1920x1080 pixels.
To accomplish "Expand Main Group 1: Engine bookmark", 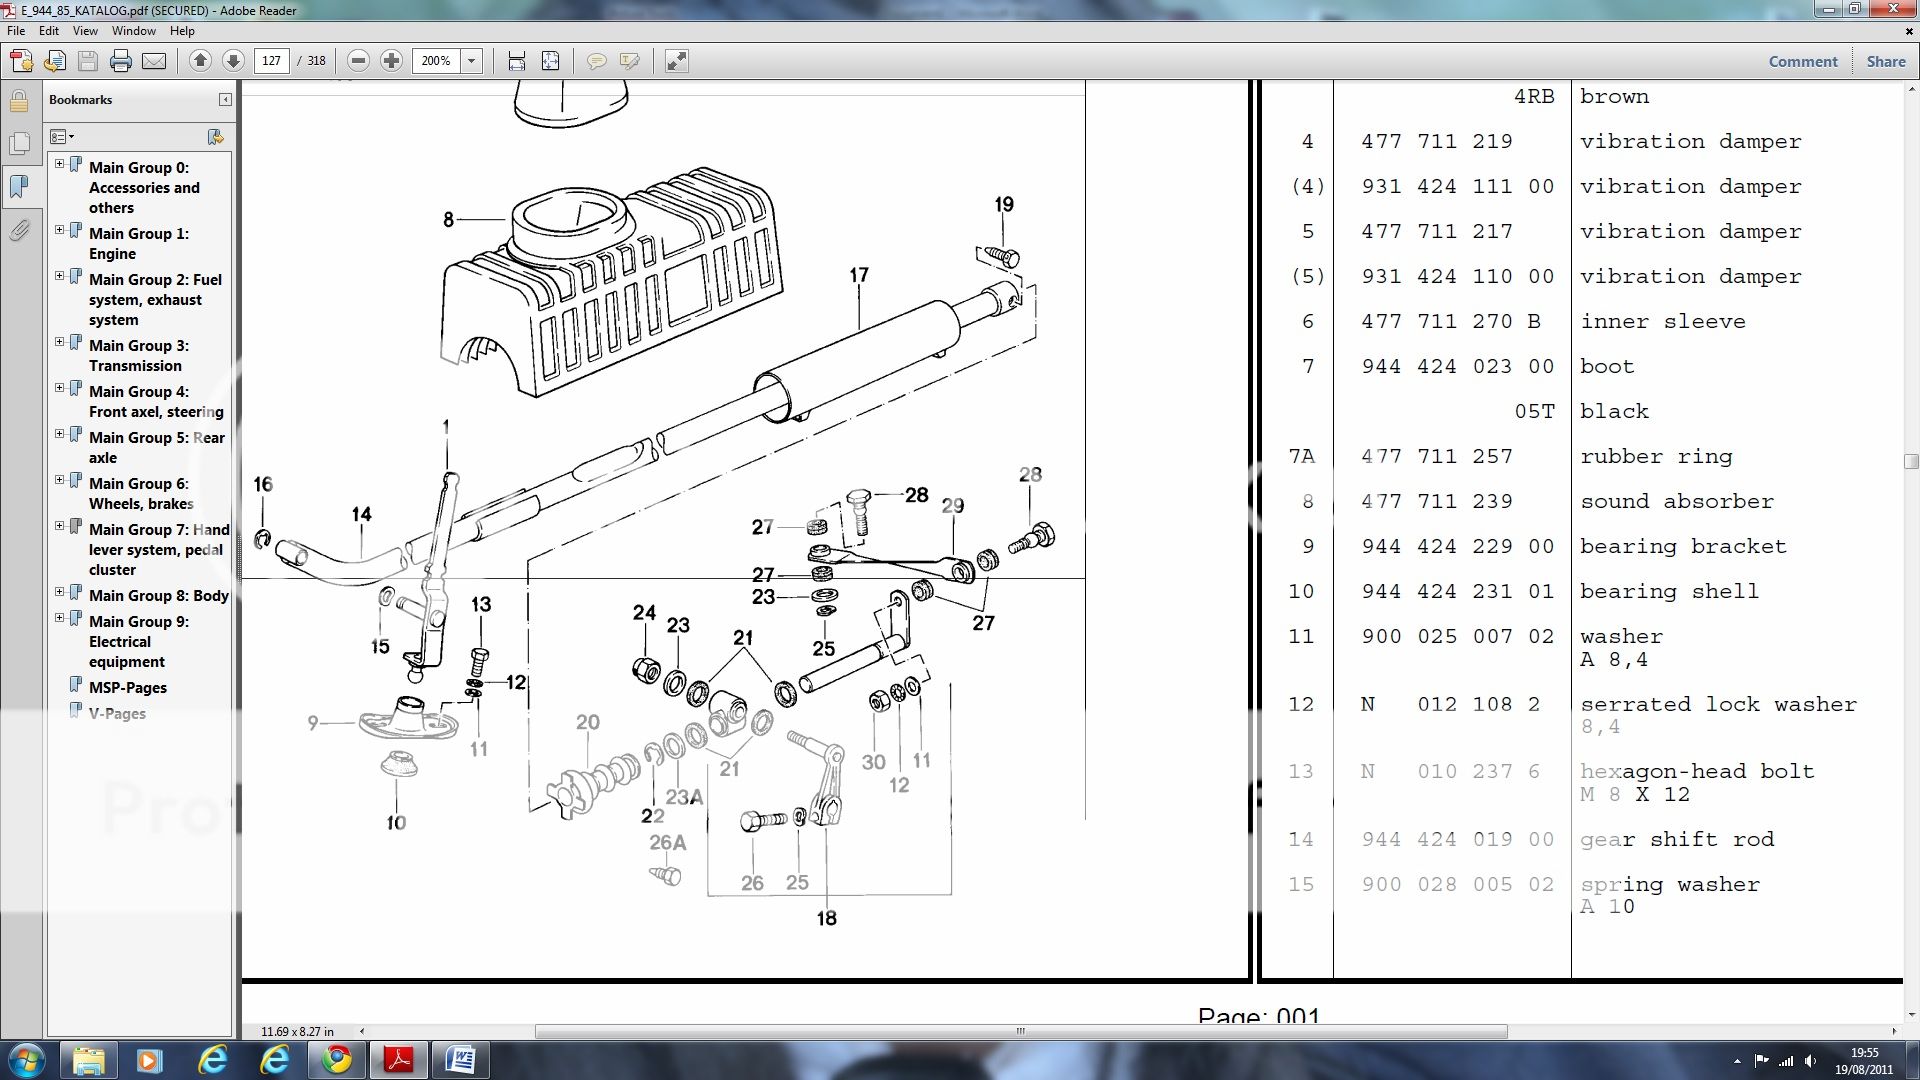I will coord(60,230).
